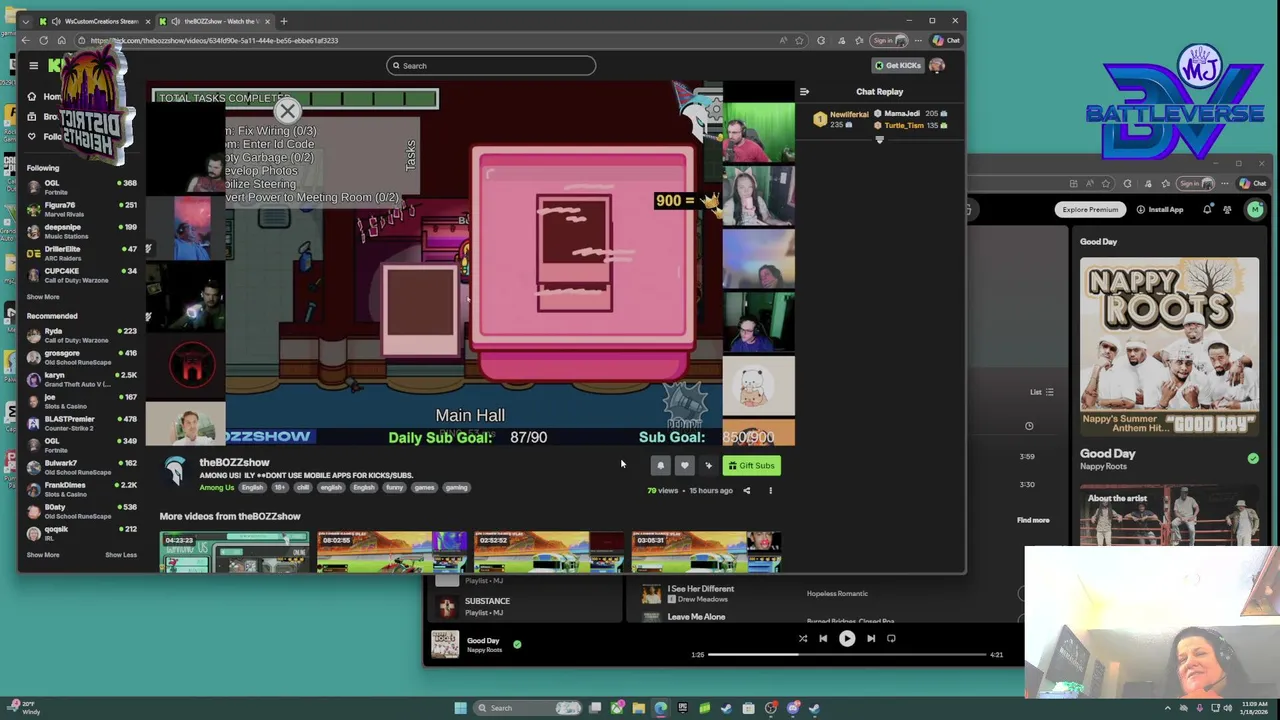This screenshot has height=720, width=1280.
Task: Select the Among Us category link
Action: coord(217,488)
